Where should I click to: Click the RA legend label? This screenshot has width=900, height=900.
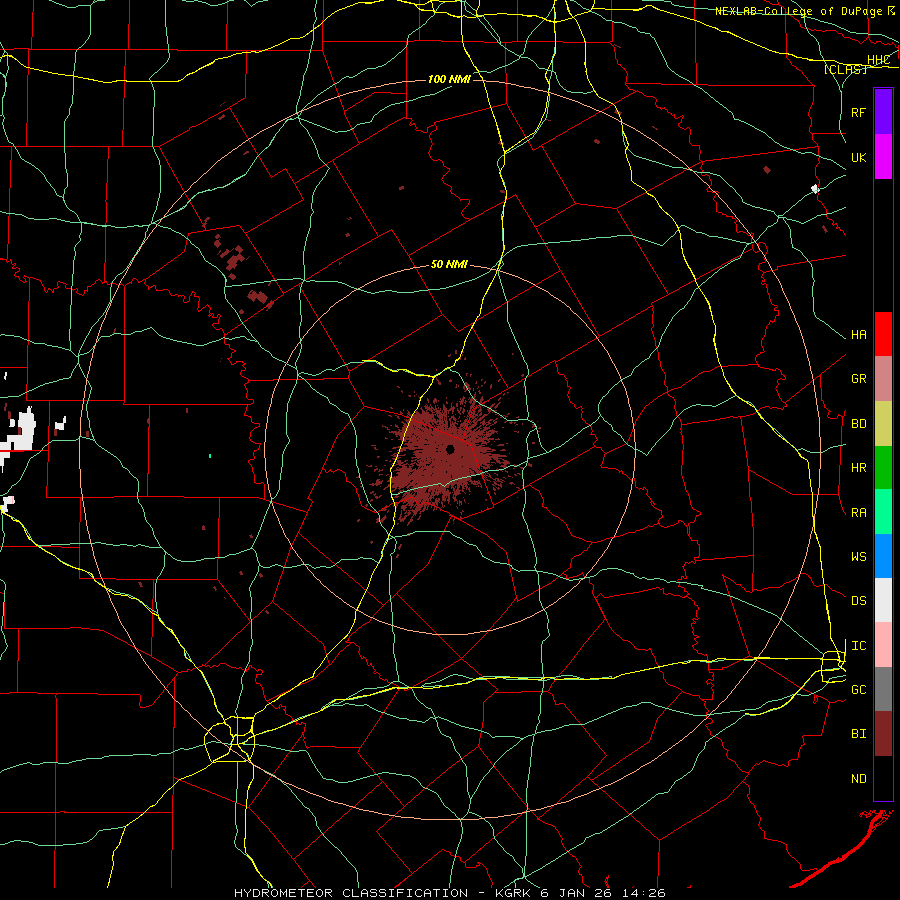pos(858,513)
